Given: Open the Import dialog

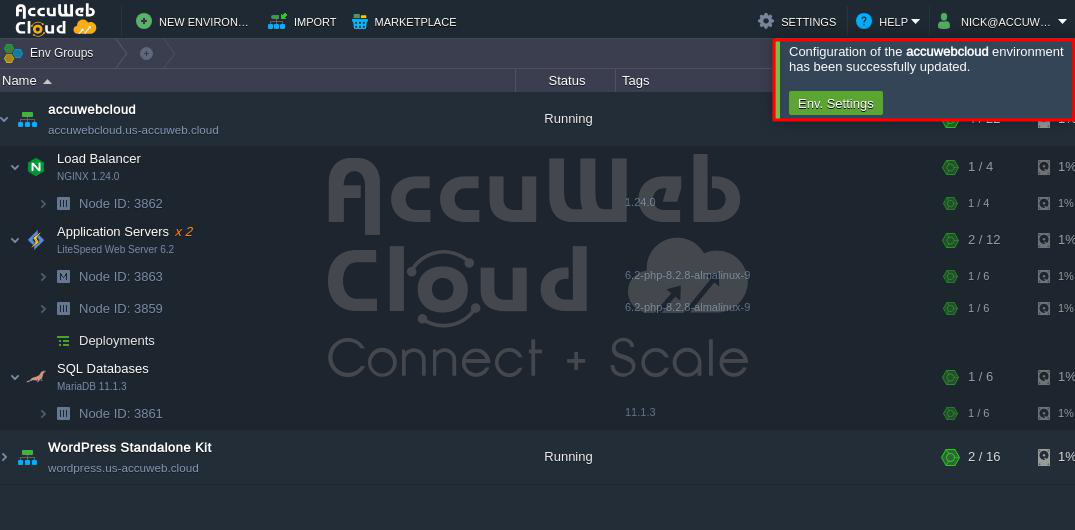Looking at the screenshot, I should coord(302,21).
